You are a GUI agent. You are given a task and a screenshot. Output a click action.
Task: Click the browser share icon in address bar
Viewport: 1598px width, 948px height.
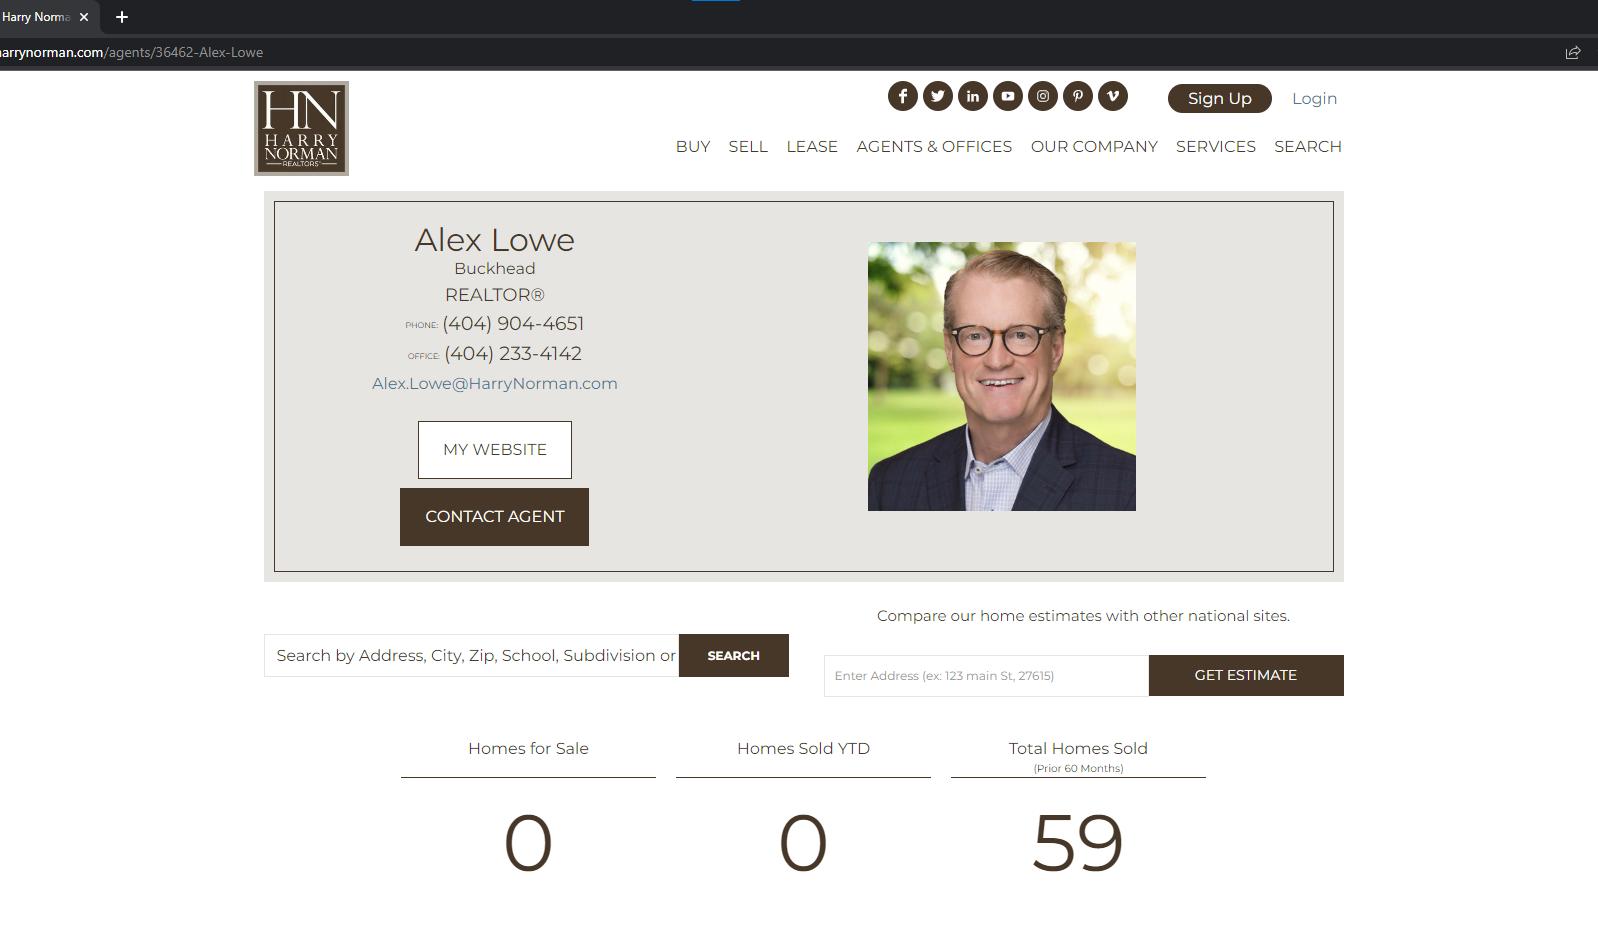pos(1572,52)
